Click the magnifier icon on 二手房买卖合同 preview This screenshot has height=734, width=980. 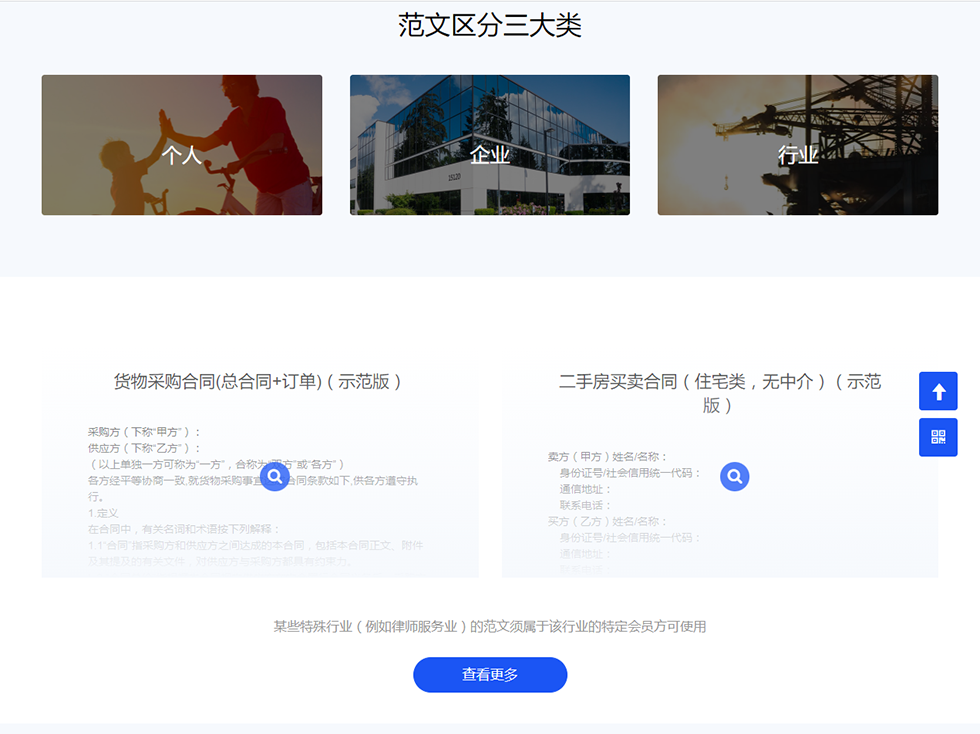click(734, 476)
